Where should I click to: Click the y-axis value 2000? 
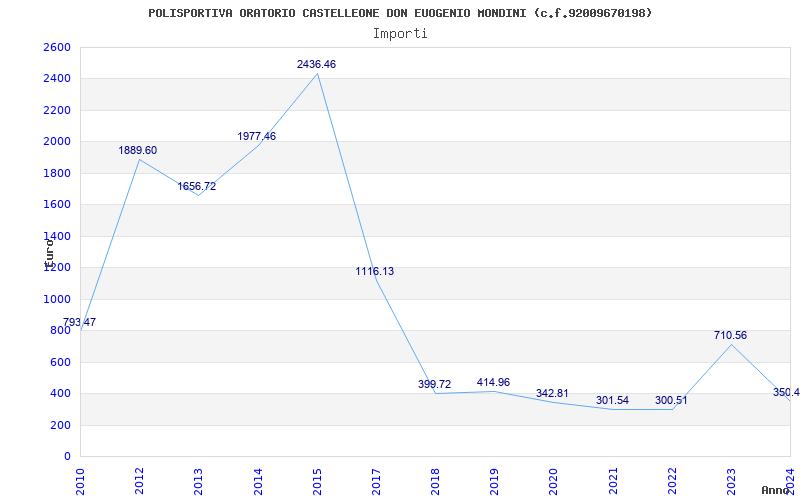57,142
